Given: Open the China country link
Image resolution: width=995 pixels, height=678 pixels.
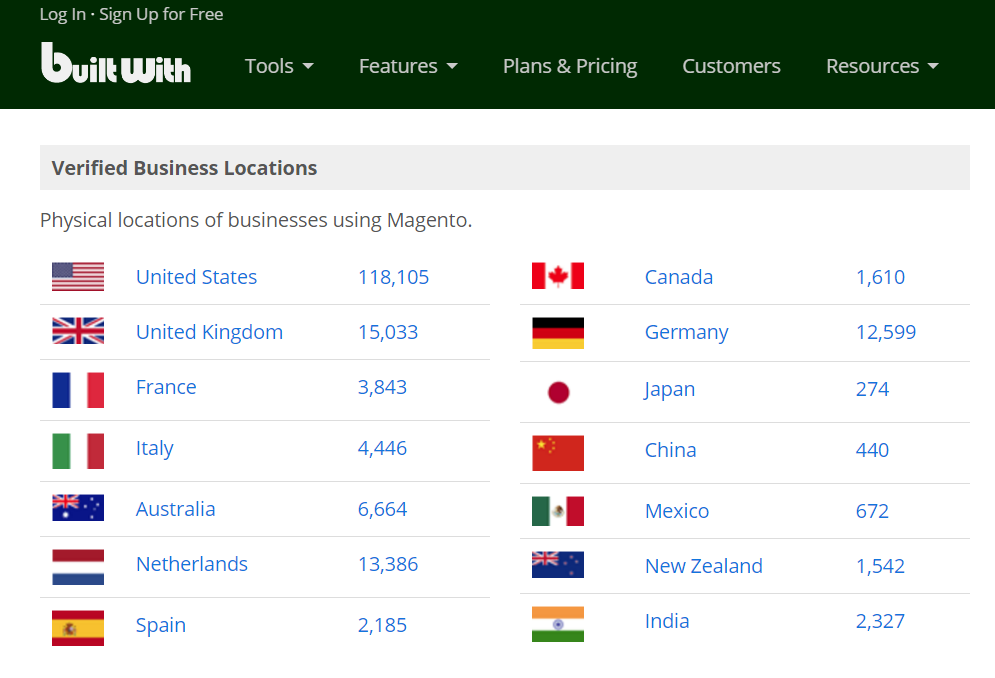Looking at the screenshot, I should [670, 450].
